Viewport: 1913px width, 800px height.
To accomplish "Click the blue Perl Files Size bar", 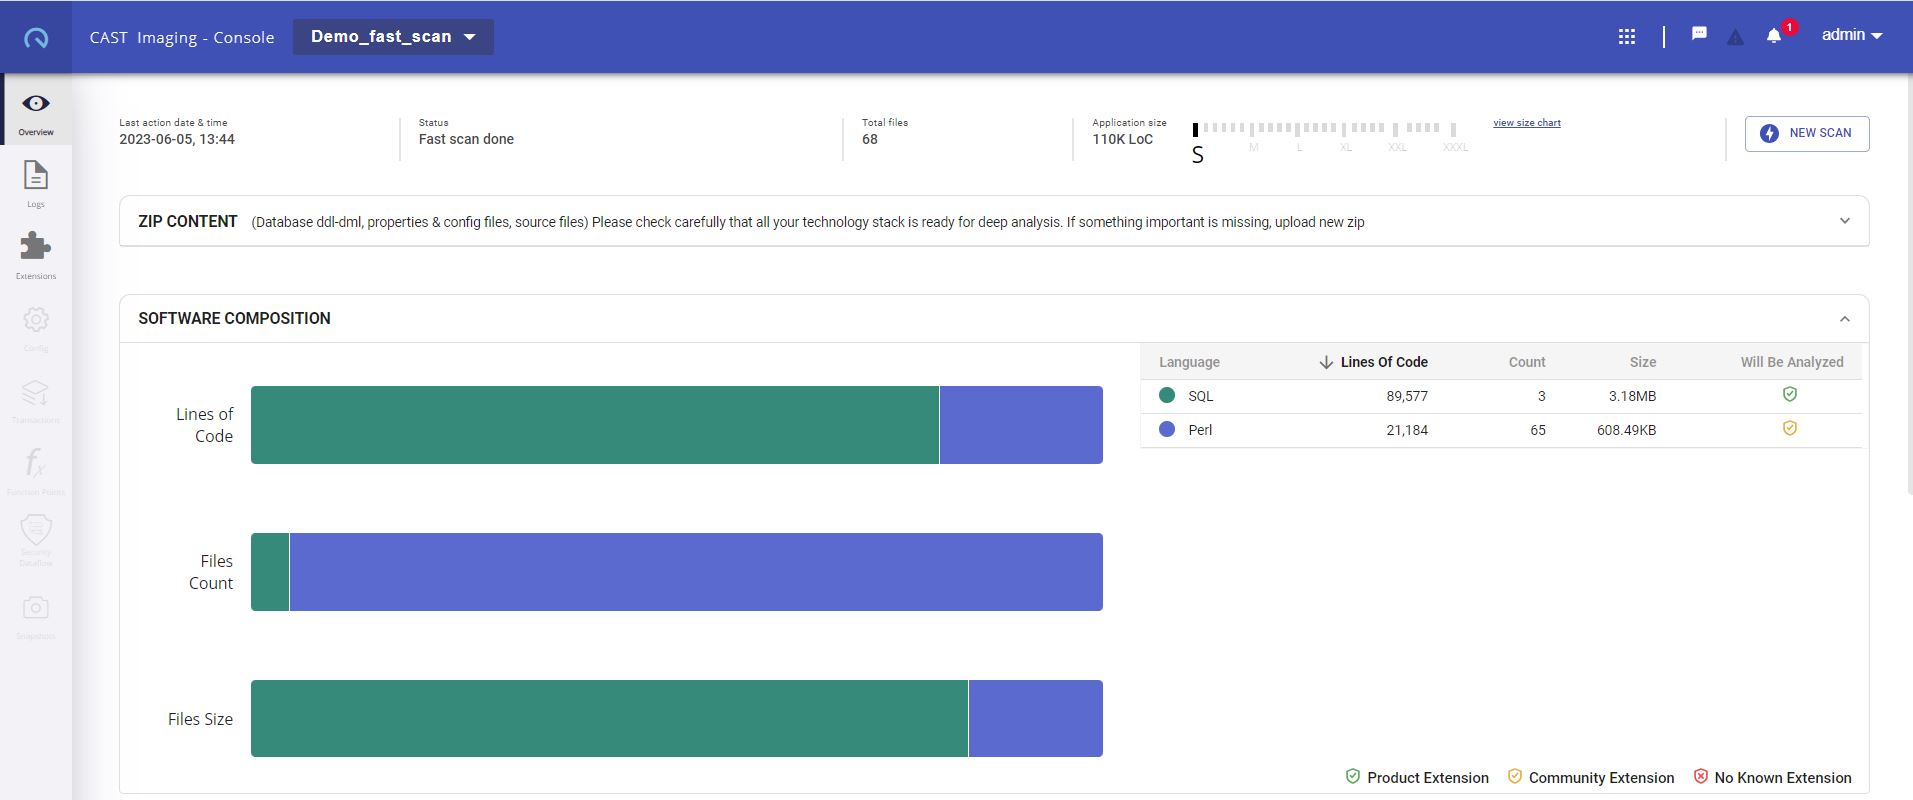I will (1036, 719).
